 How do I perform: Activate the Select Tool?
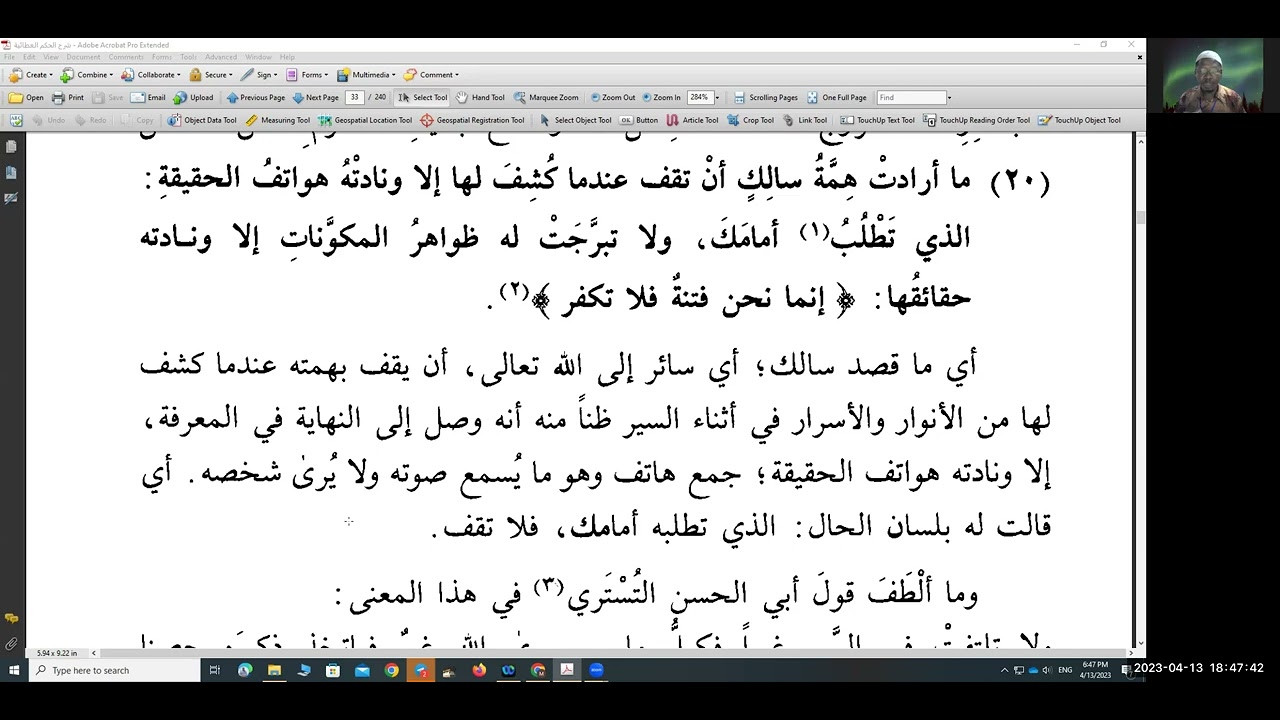coord(423,97)
